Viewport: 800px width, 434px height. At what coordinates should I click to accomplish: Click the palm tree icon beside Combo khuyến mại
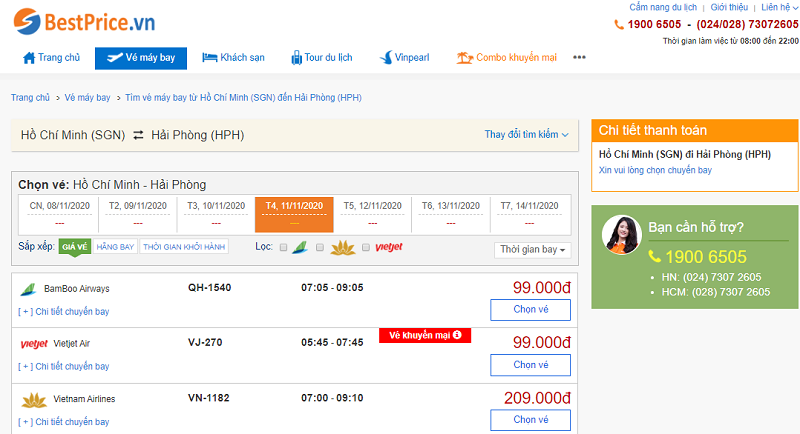(x=464, y=58)
